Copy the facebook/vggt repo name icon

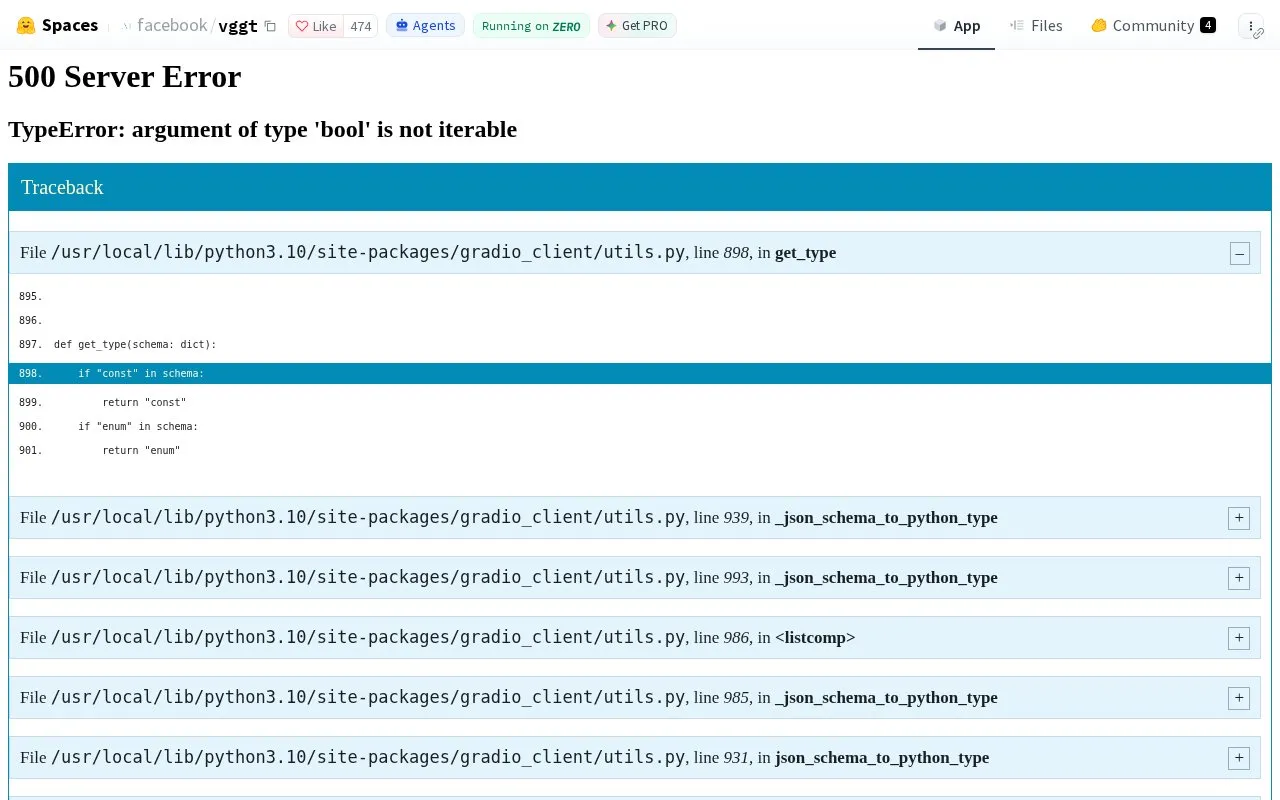tap(270, 26)
